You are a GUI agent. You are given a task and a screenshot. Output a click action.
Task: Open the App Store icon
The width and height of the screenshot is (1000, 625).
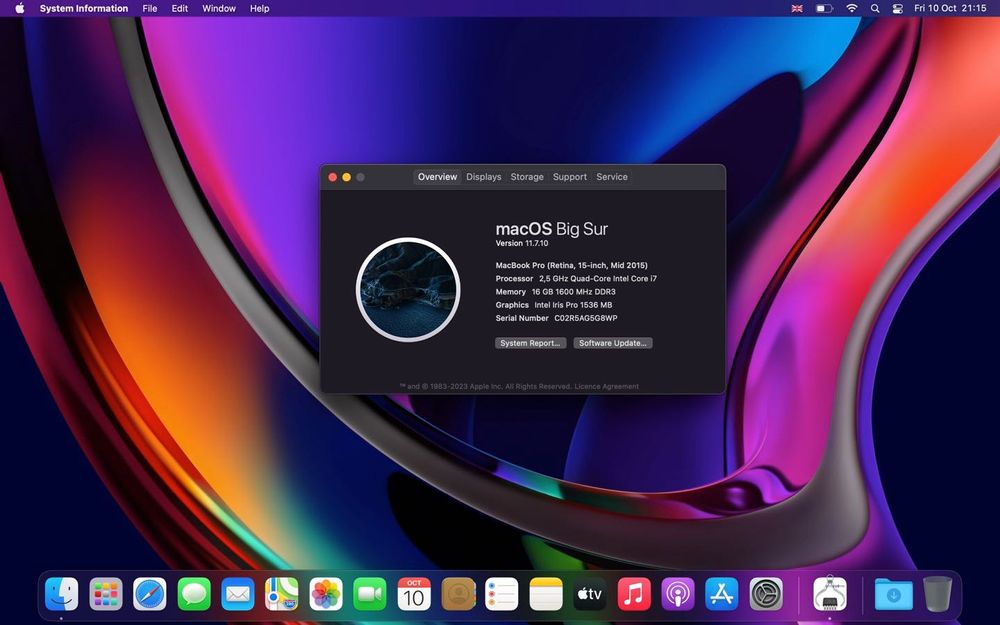pyautogui.click(x=722, y=594)
